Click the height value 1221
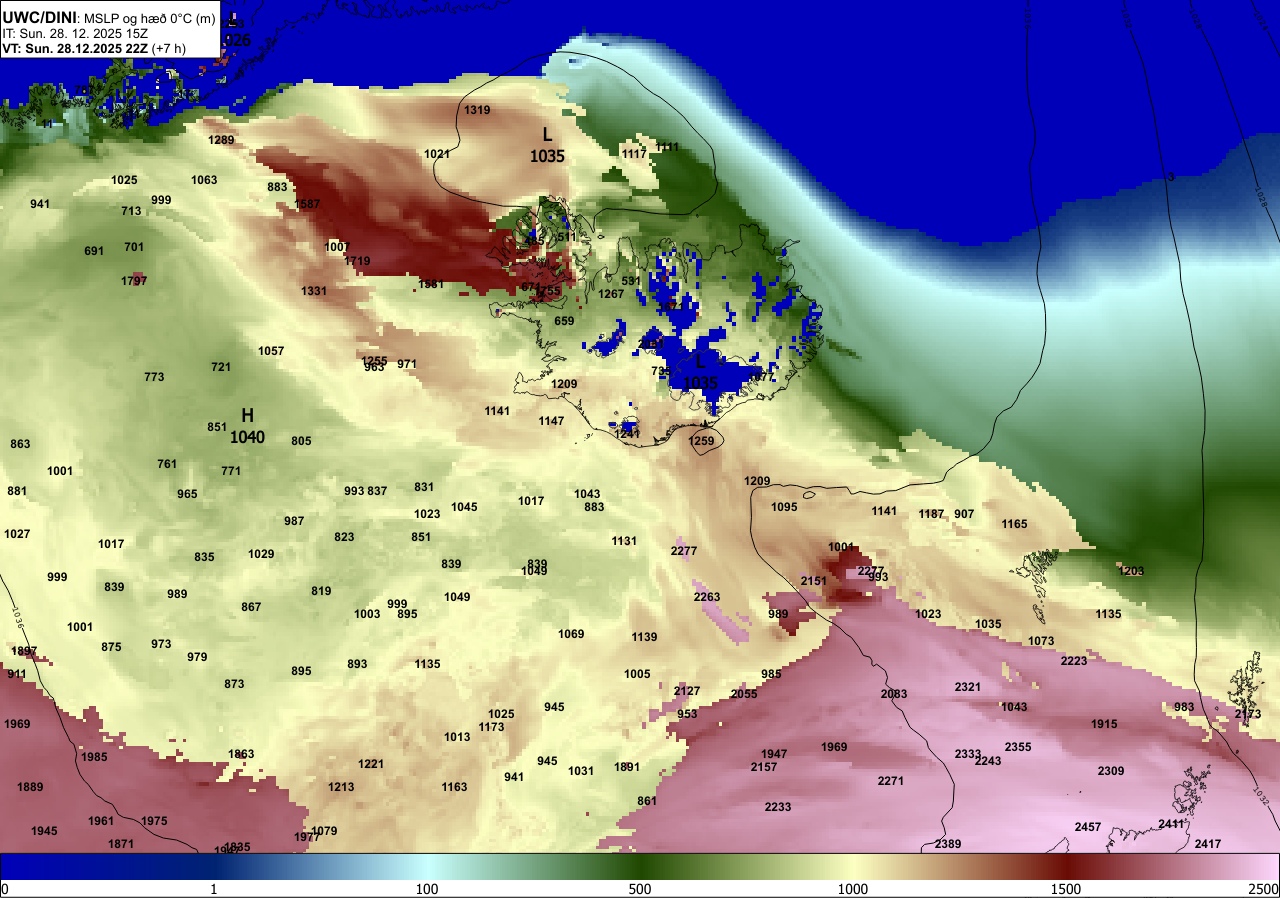The width and height of the screenshot is (1280, 898). (x=371, y=764)
